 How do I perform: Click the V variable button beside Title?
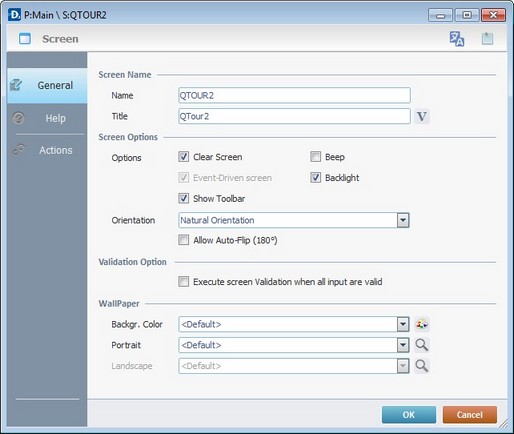pyautogui.click(x=422, y=116)
